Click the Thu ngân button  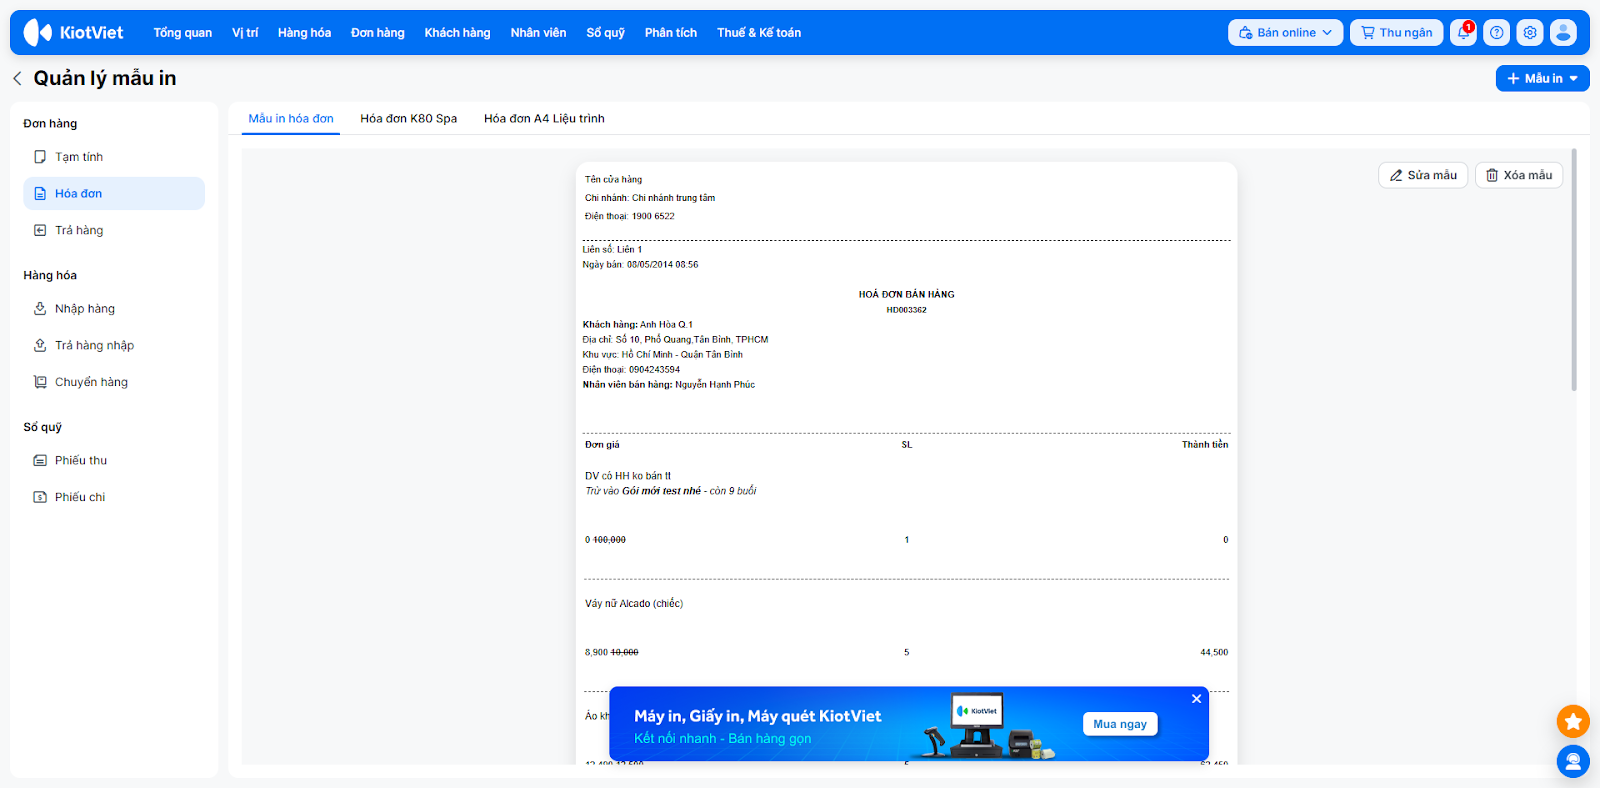pos(1396,33)
